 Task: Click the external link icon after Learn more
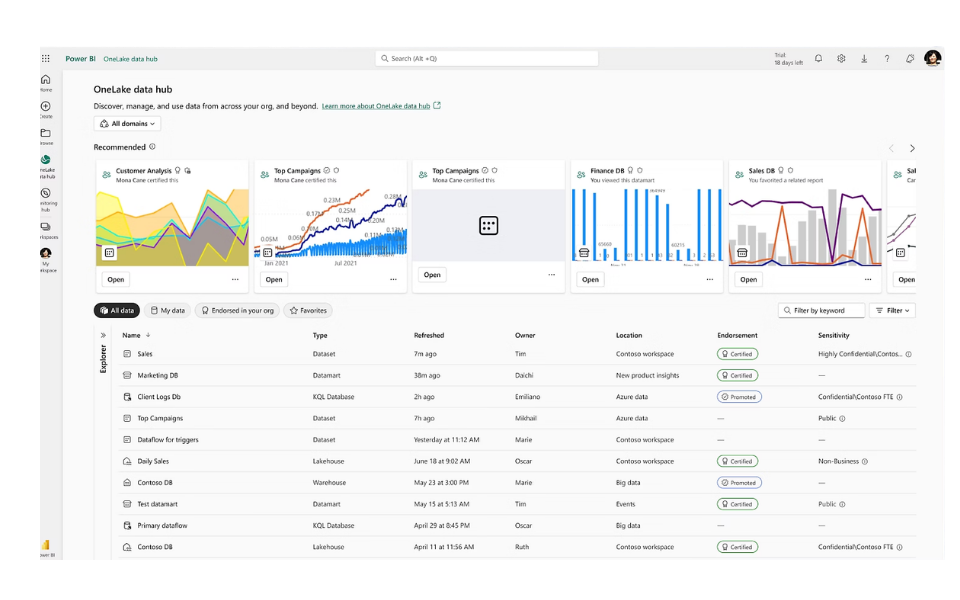[437, 105]
